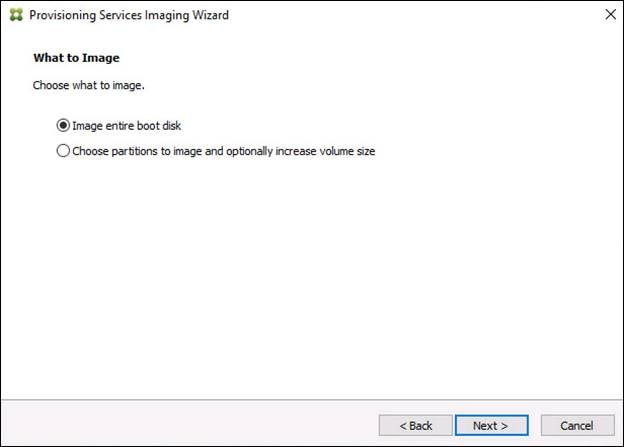
Task: Click the empty radio circle beside "Choose partitions"
Action: 64,152
